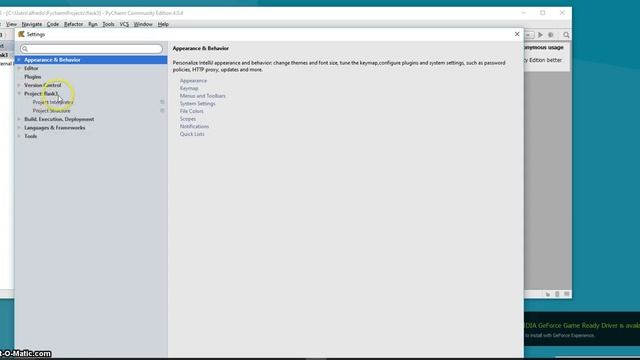The height and width of the screenshot is (360, 640).
Task: Click per-project icon beside Project Interpreter row
Action: [x=162, y=102]
